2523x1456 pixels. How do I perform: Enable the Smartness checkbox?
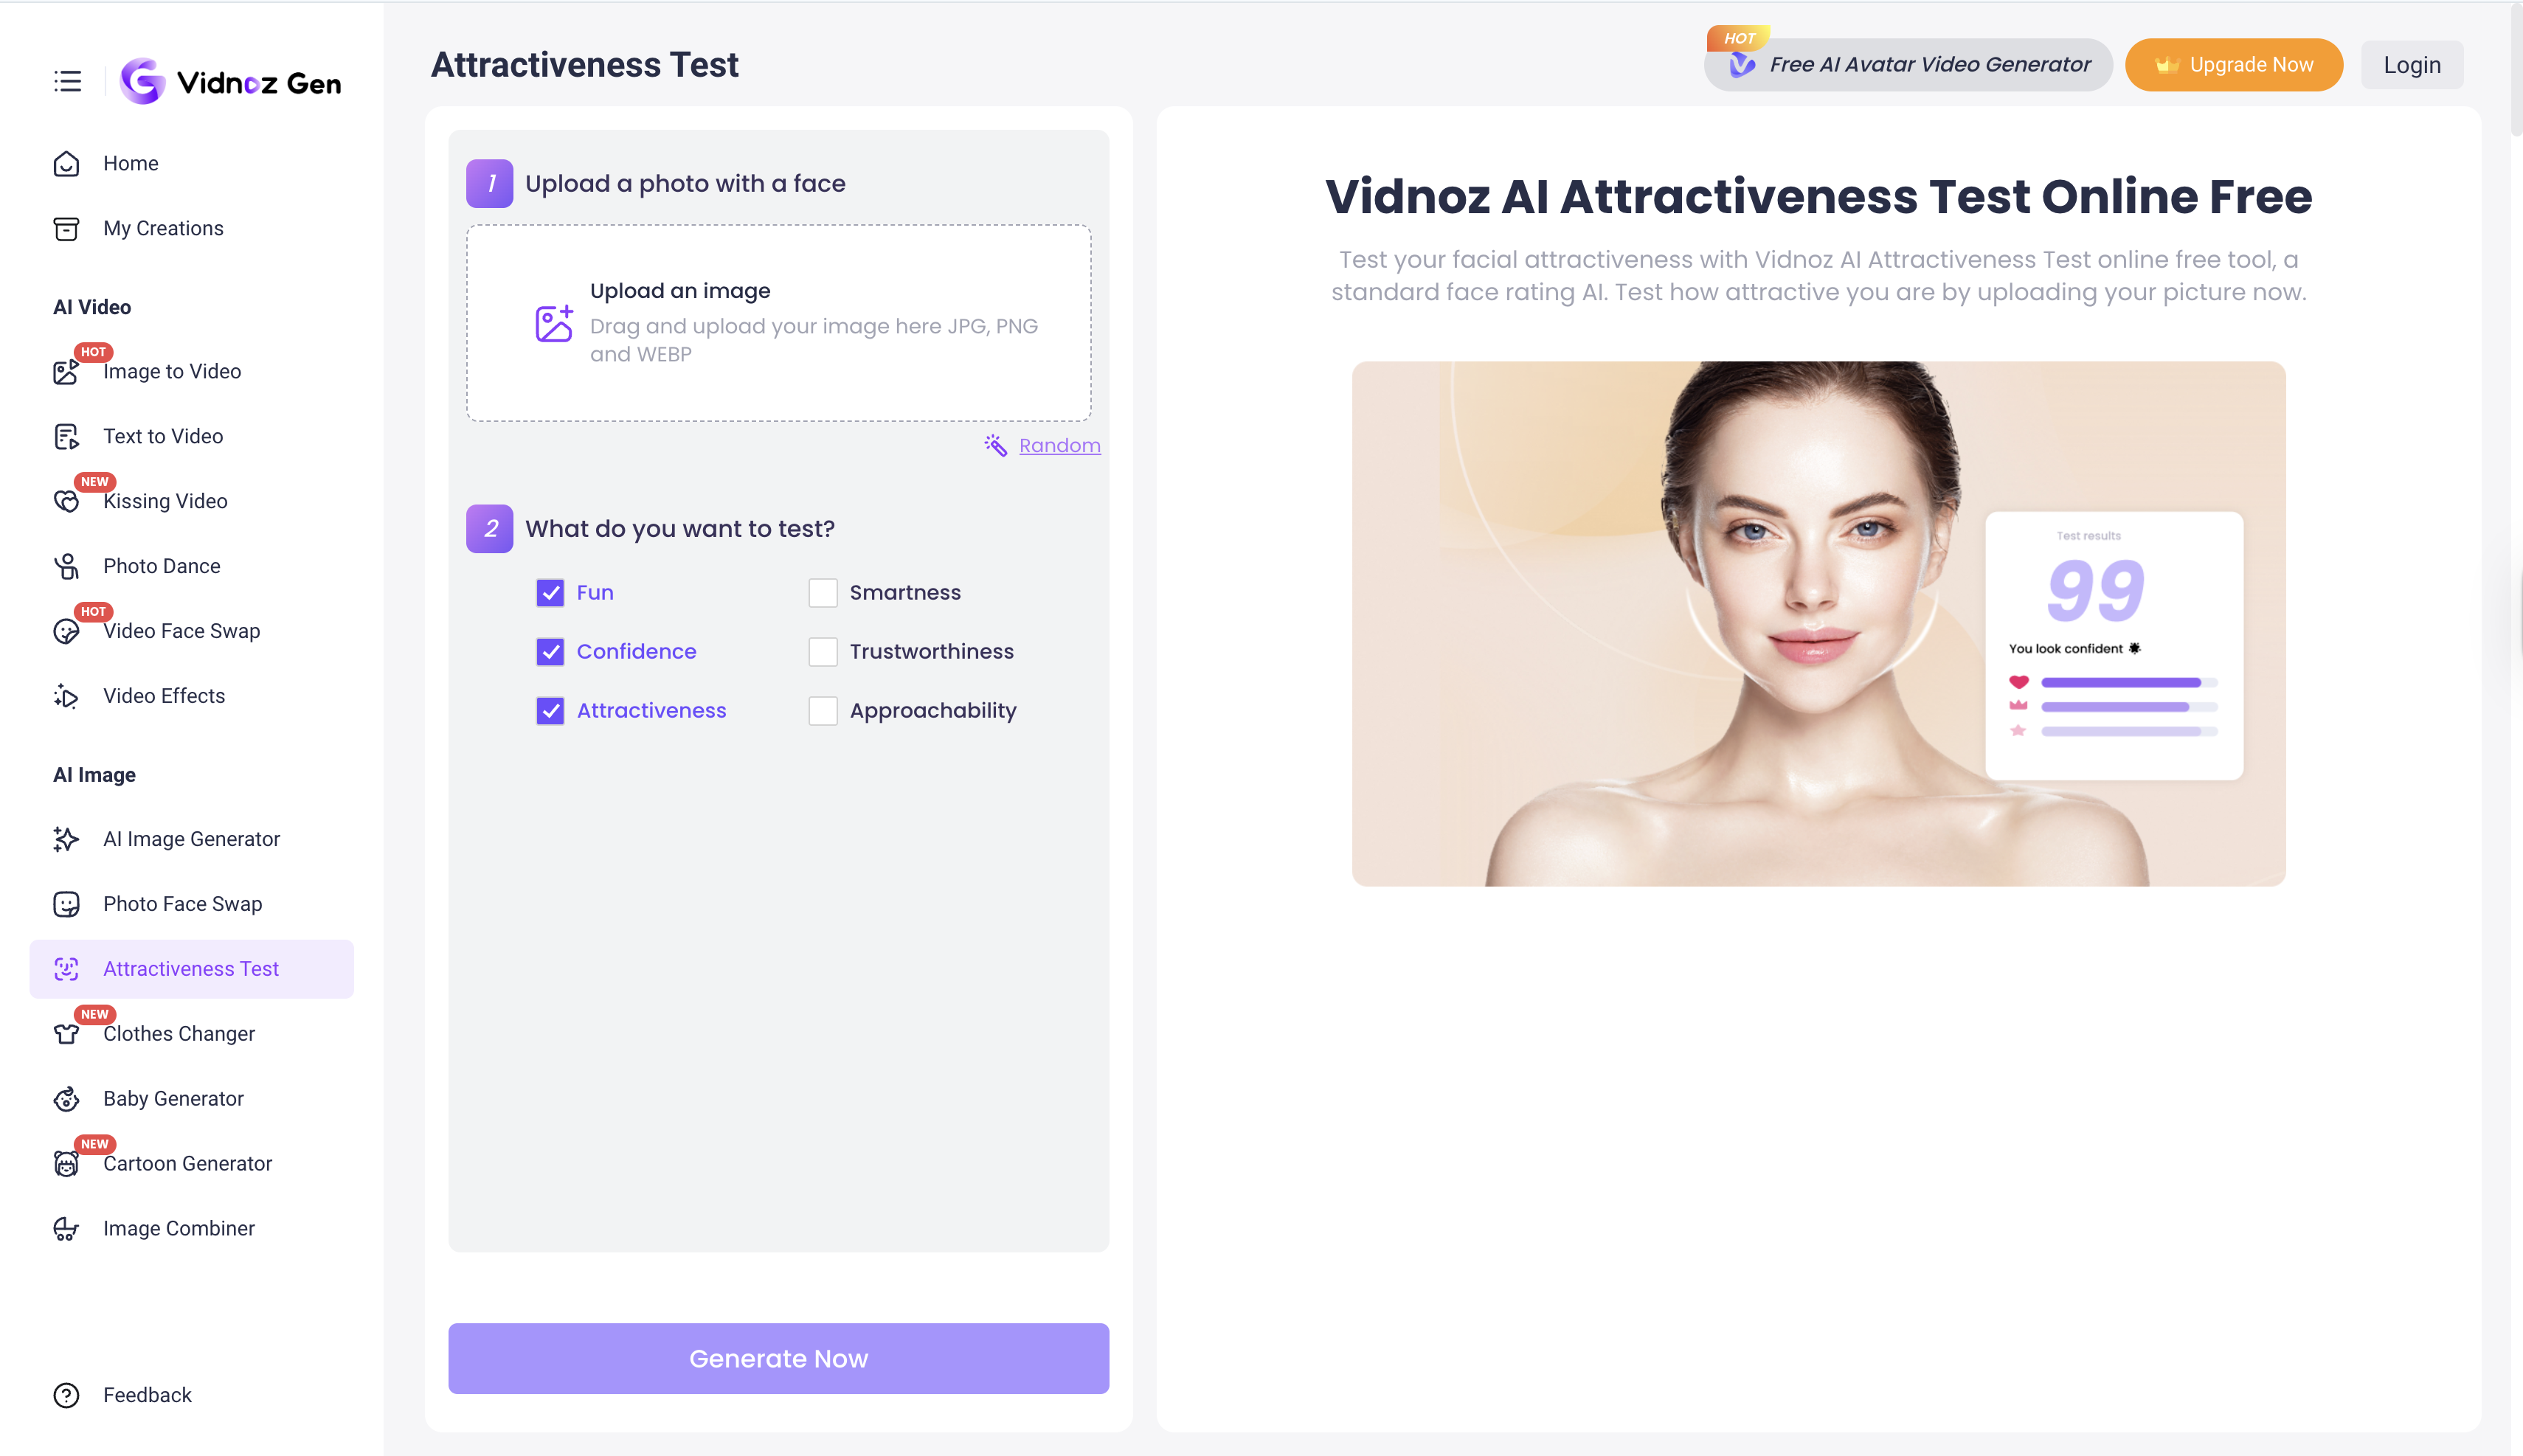click(822, 592)
